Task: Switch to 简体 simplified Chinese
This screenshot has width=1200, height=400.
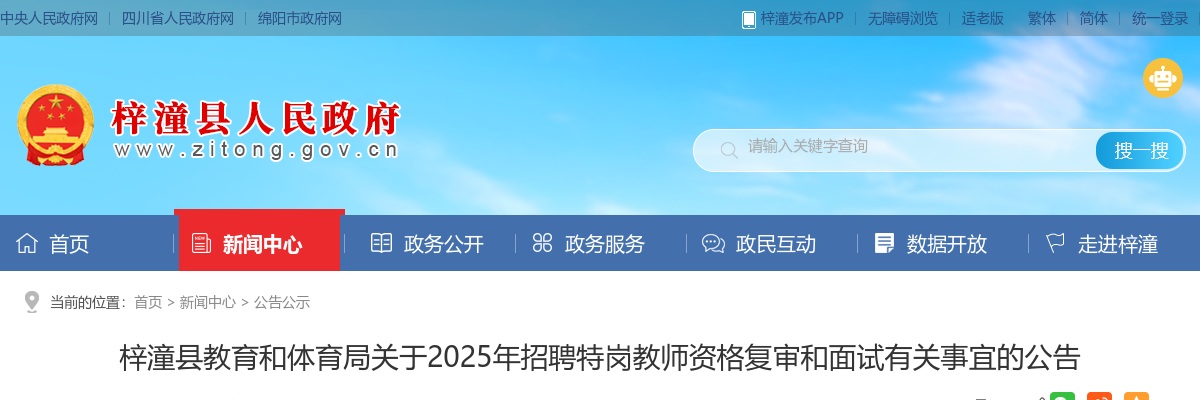Action: point(1094,19)
